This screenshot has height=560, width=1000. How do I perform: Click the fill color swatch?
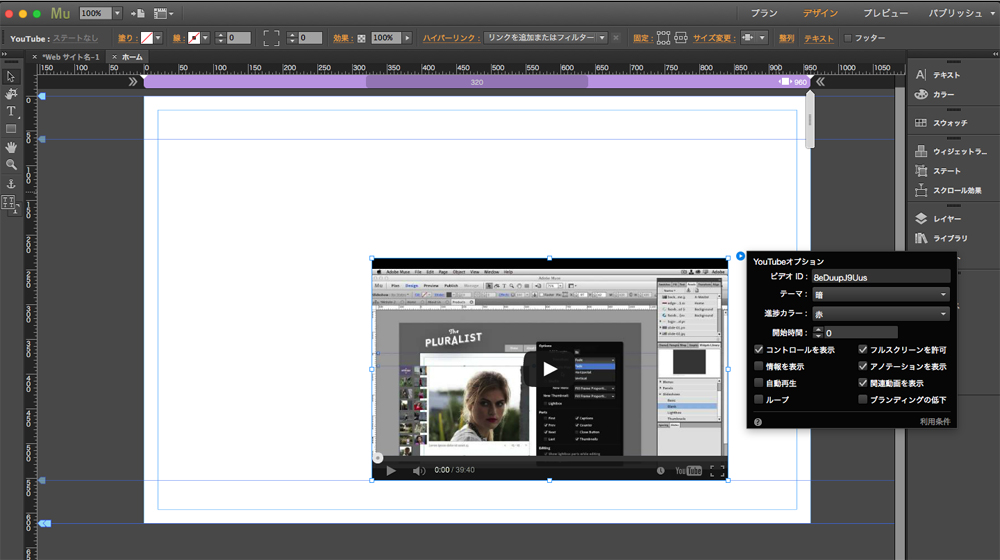pyautogui.click(x=147, y=38)
